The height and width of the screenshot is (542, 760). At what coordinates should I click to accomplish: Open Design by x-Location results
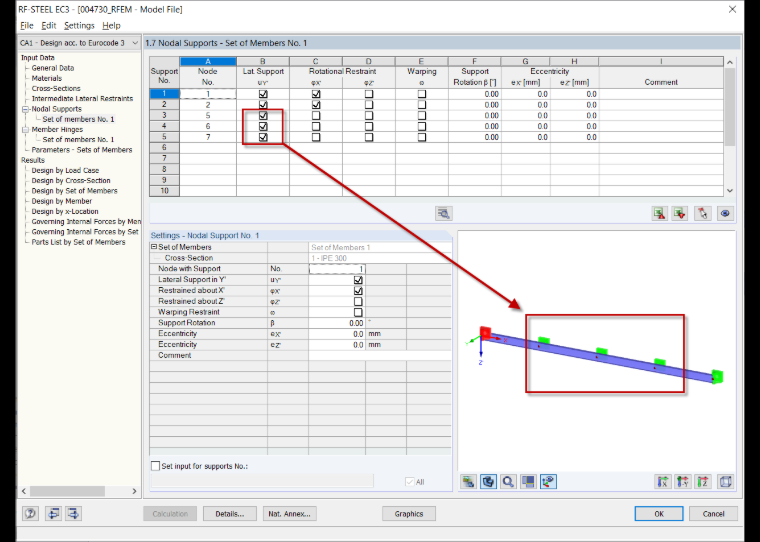coord(64,211)
